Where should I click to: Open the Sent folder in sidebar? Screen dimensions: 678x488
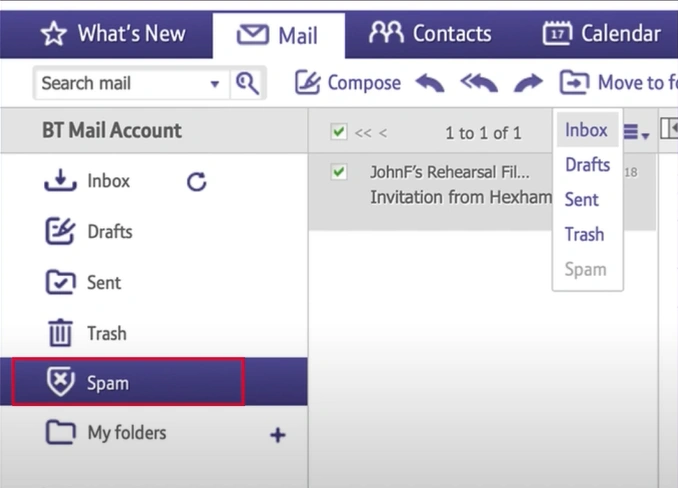[104, 283]
